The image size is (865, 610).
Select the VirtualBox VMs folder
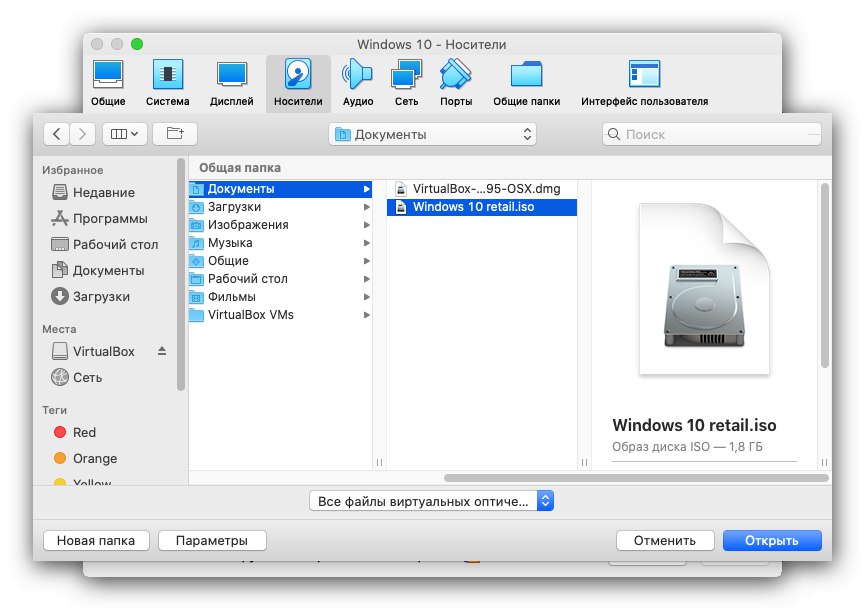click(280, 315)
